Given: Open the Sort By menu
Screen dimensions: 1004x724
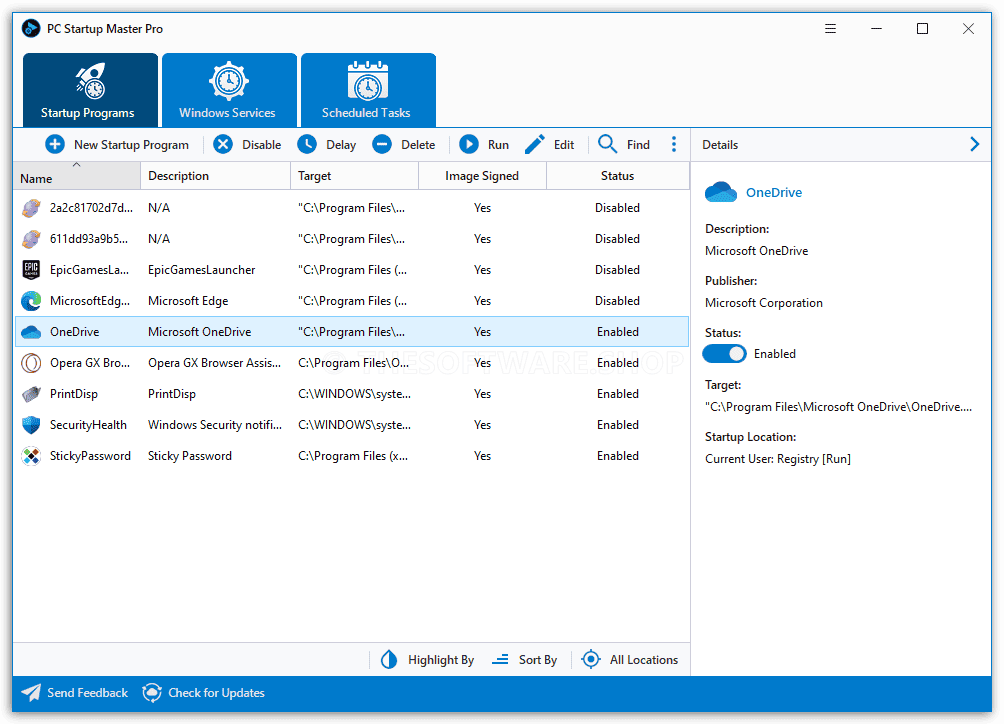Looking at the screenshot, I should 524,660.
